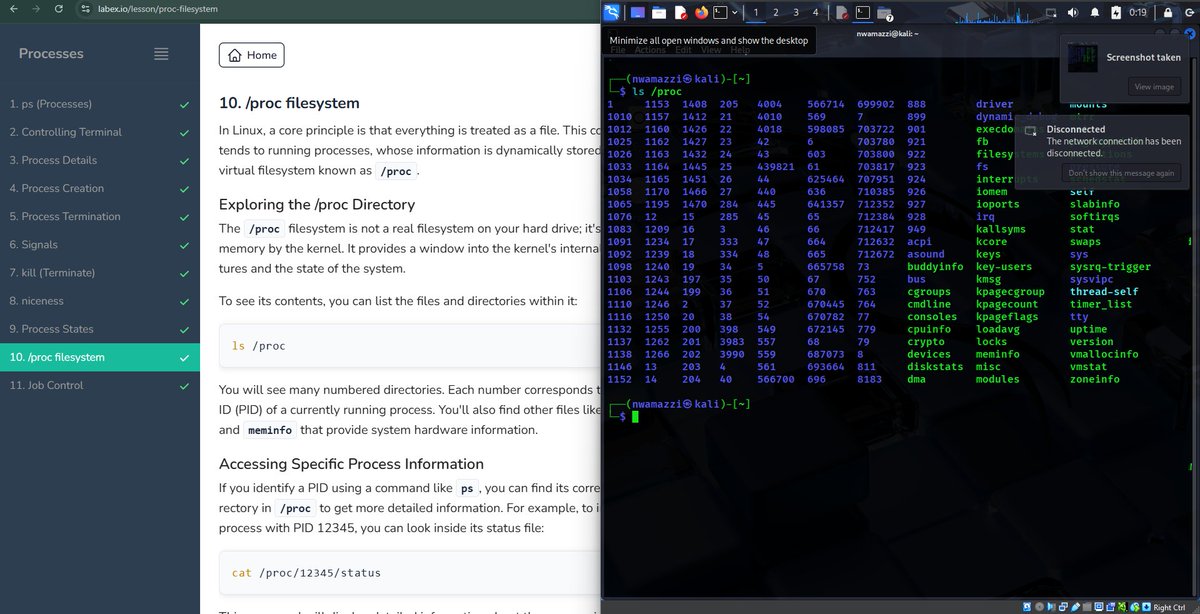Open lesson 2. Controlling Terminal

[100, 132]
